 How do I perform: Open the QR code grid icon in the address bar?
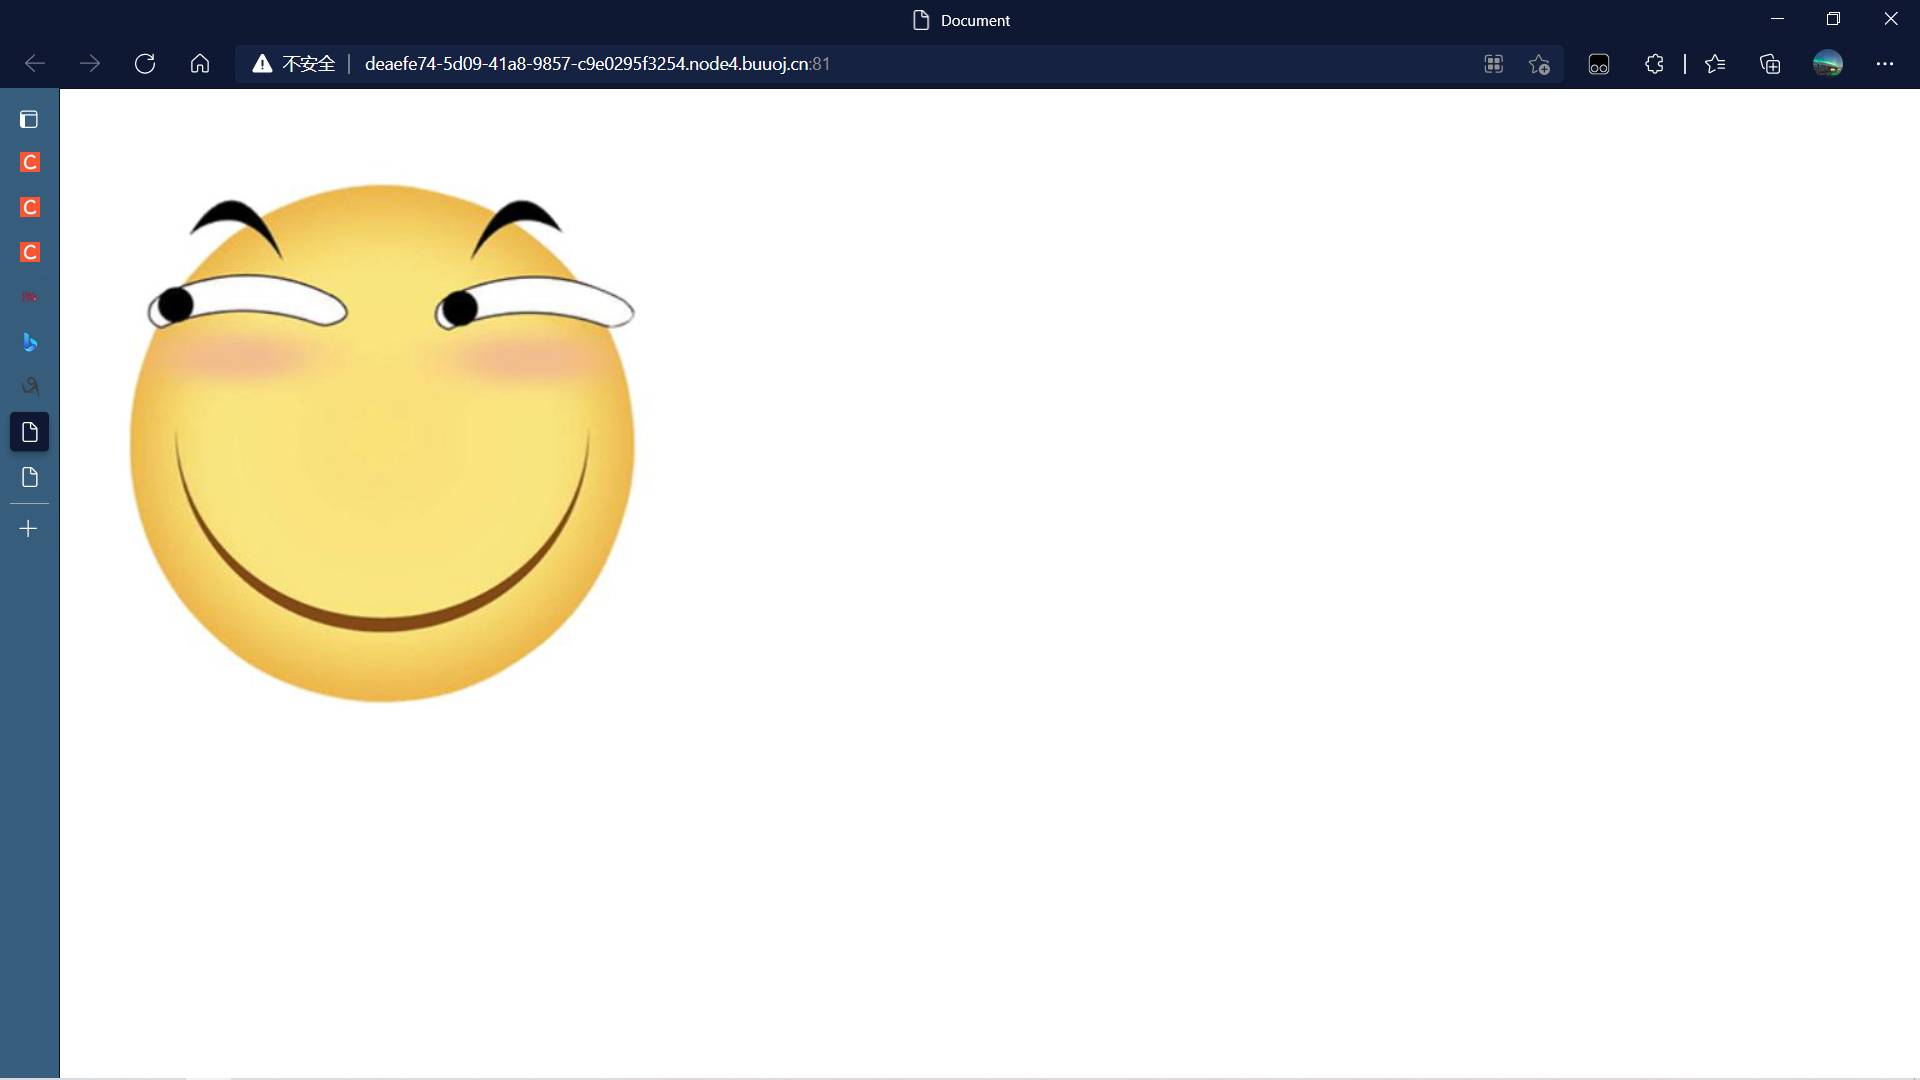[x=1493, y=64]
